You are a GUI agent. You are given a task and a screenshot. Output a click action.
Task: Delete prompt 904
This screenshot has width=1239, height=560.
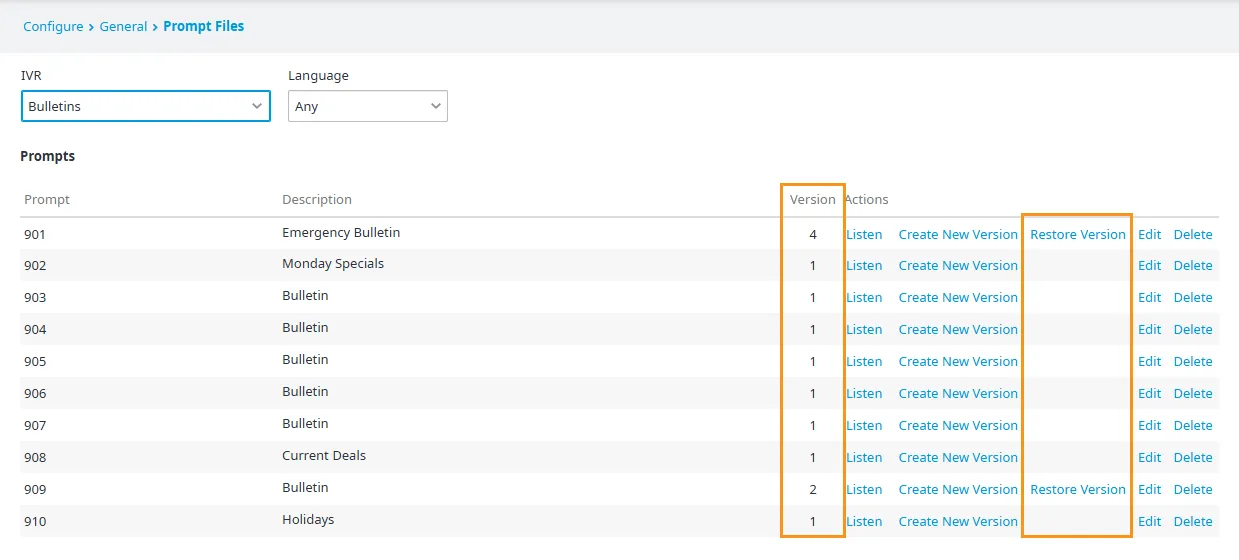pos(1193,330)
